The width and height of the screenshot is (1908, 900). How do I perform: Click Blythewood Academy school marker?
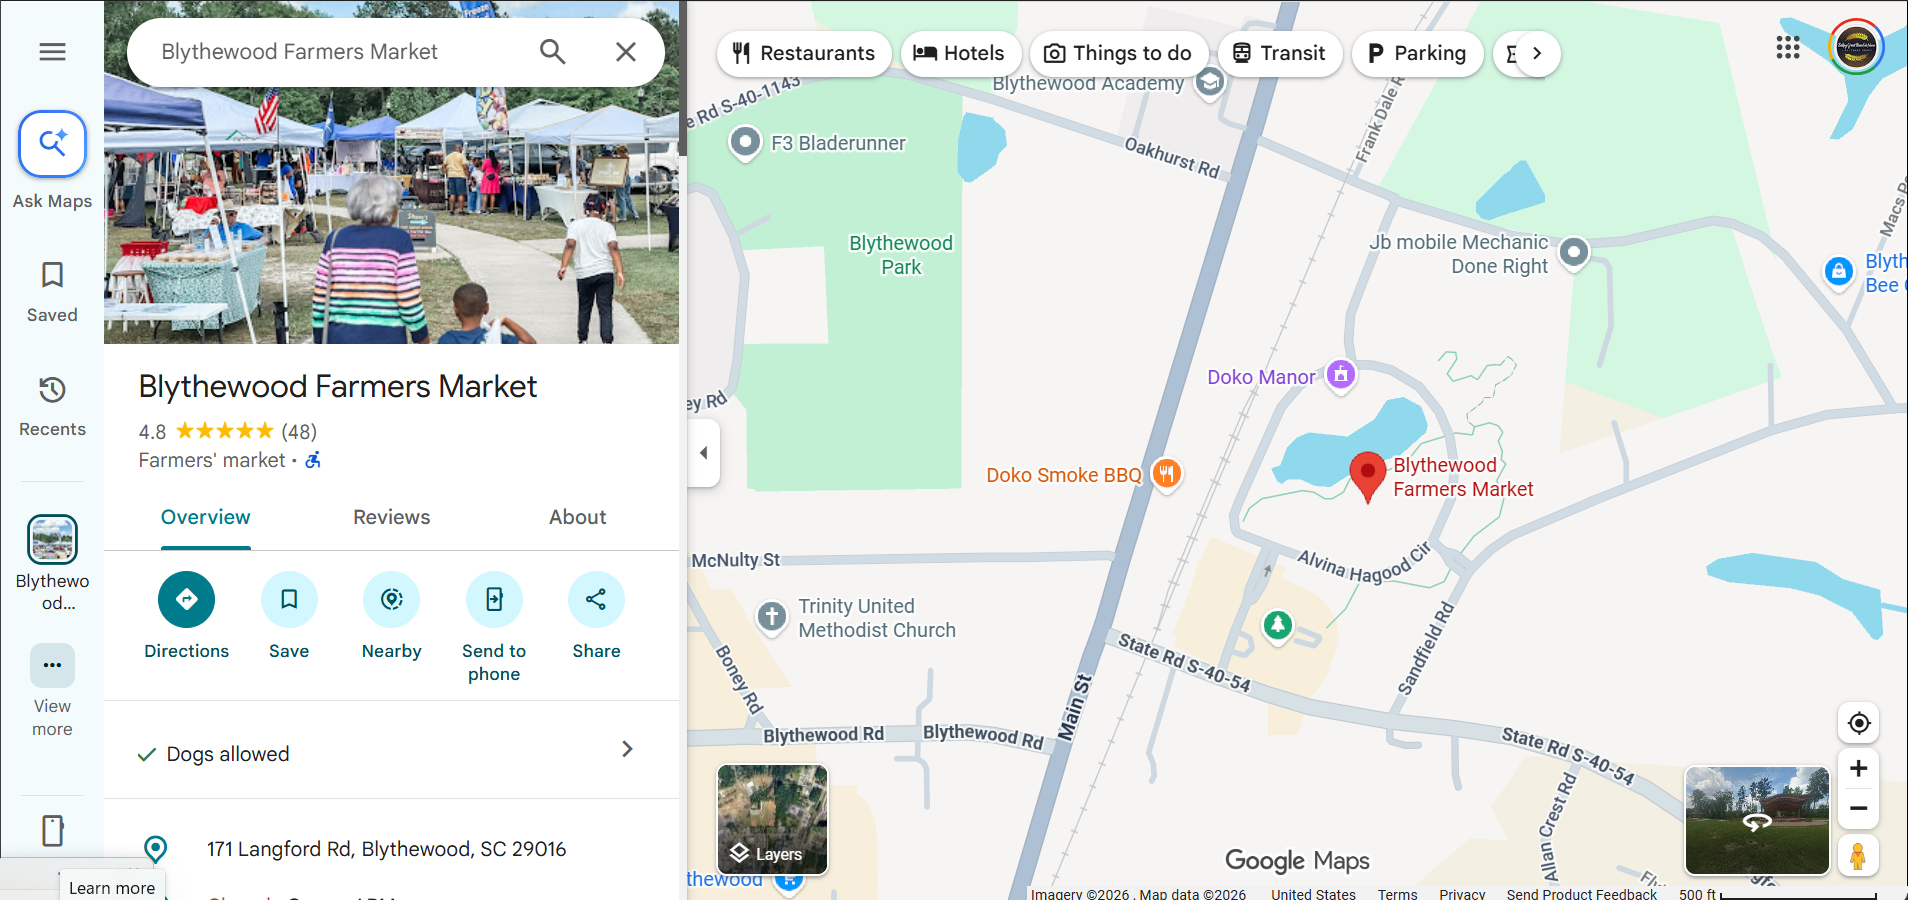tap(1210, 82)
